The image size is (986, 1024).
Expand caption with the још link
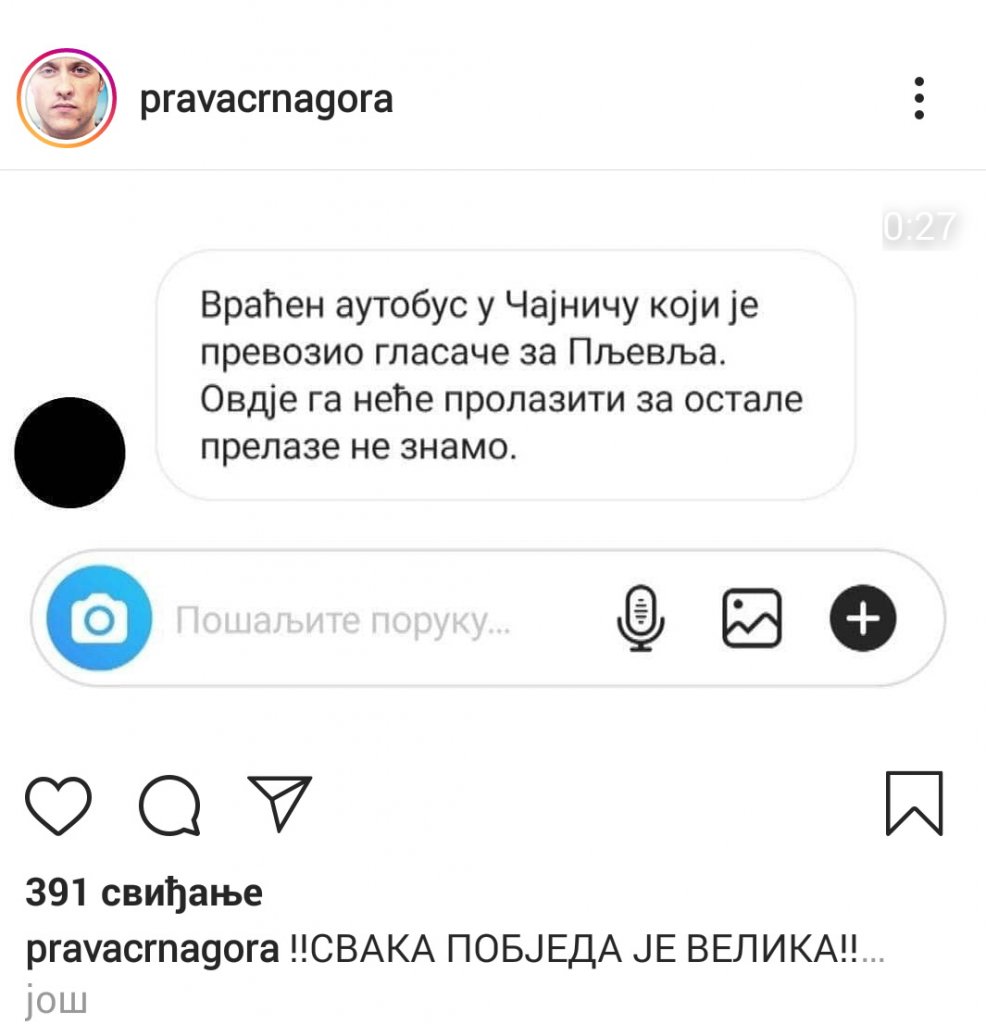click(x=56, y=1000)
